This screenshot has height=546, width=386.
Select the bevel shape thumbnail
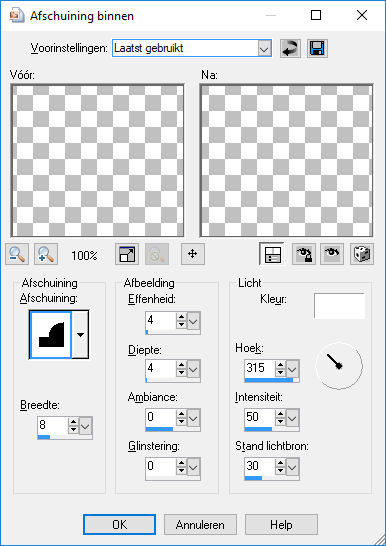pos(51,335)
